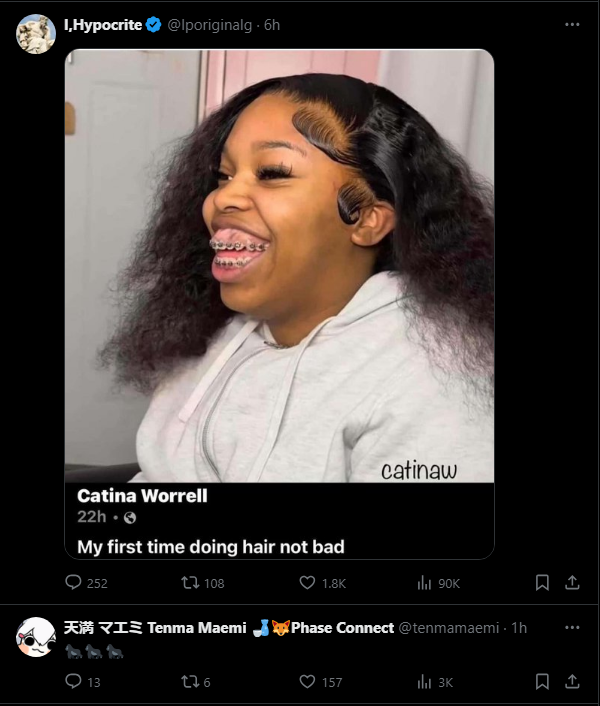The height and width of the screenshot is (706, 600).
Task: Open the @tenmamaemi handle link
Action: 449,628
